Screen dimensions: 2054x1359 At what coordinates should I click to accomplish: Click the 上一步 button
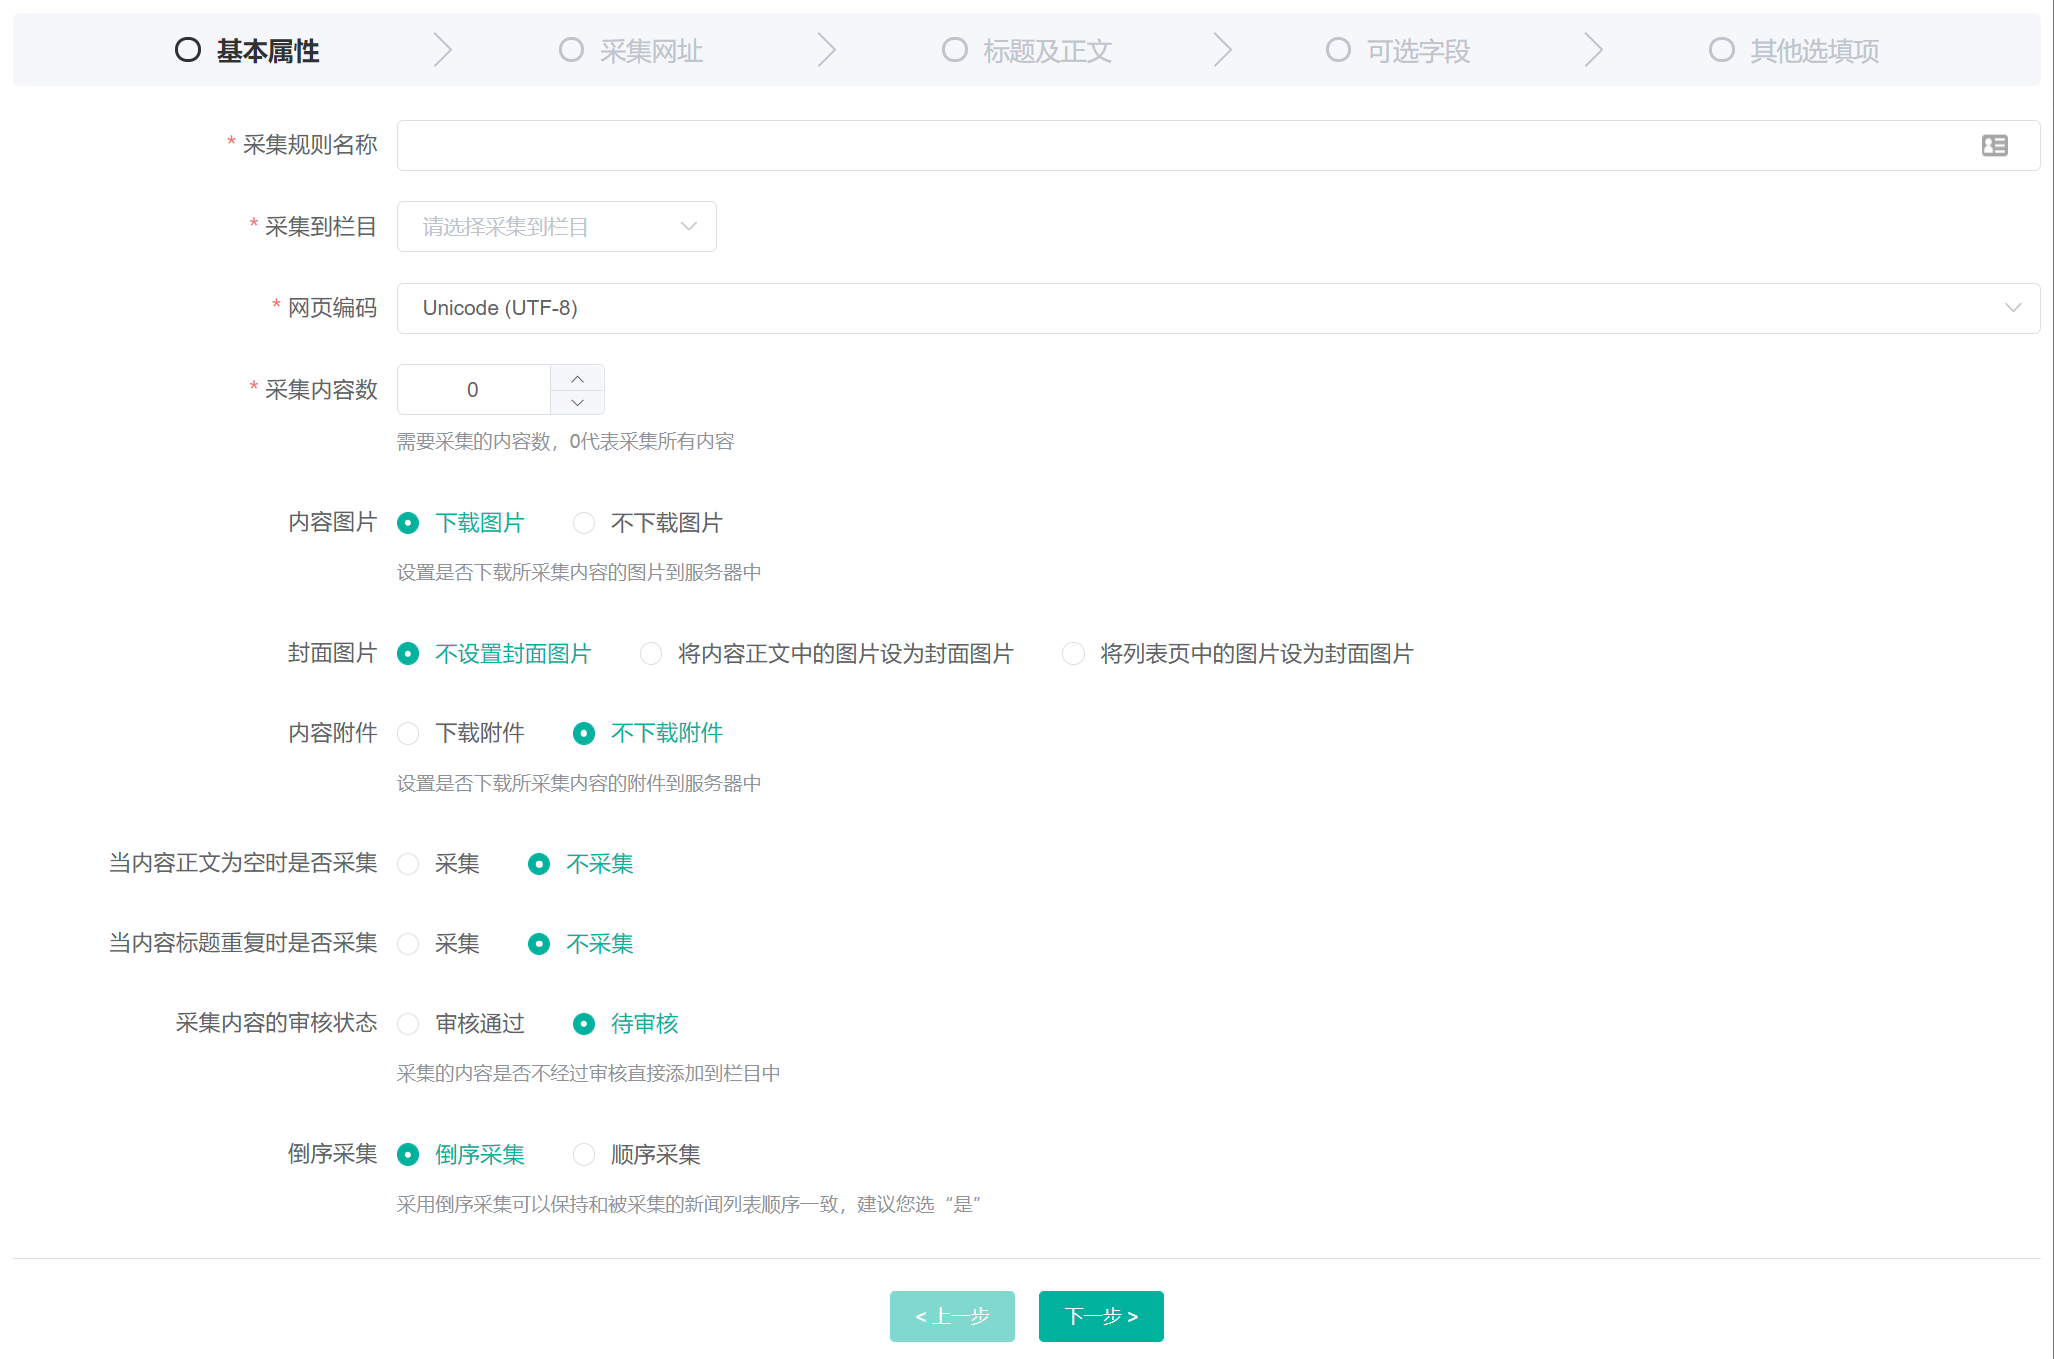point(952,1316)
